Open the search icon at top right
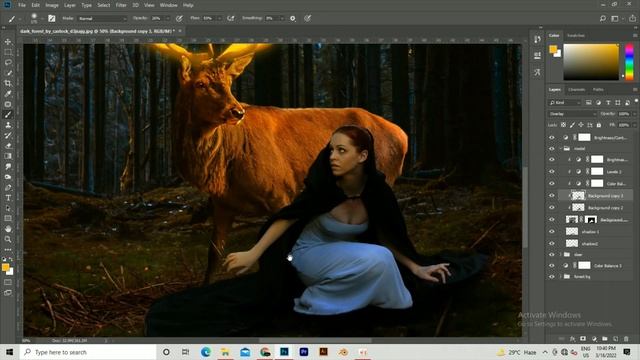The height and width of the screenshot is (360, 640). point(603,18)
